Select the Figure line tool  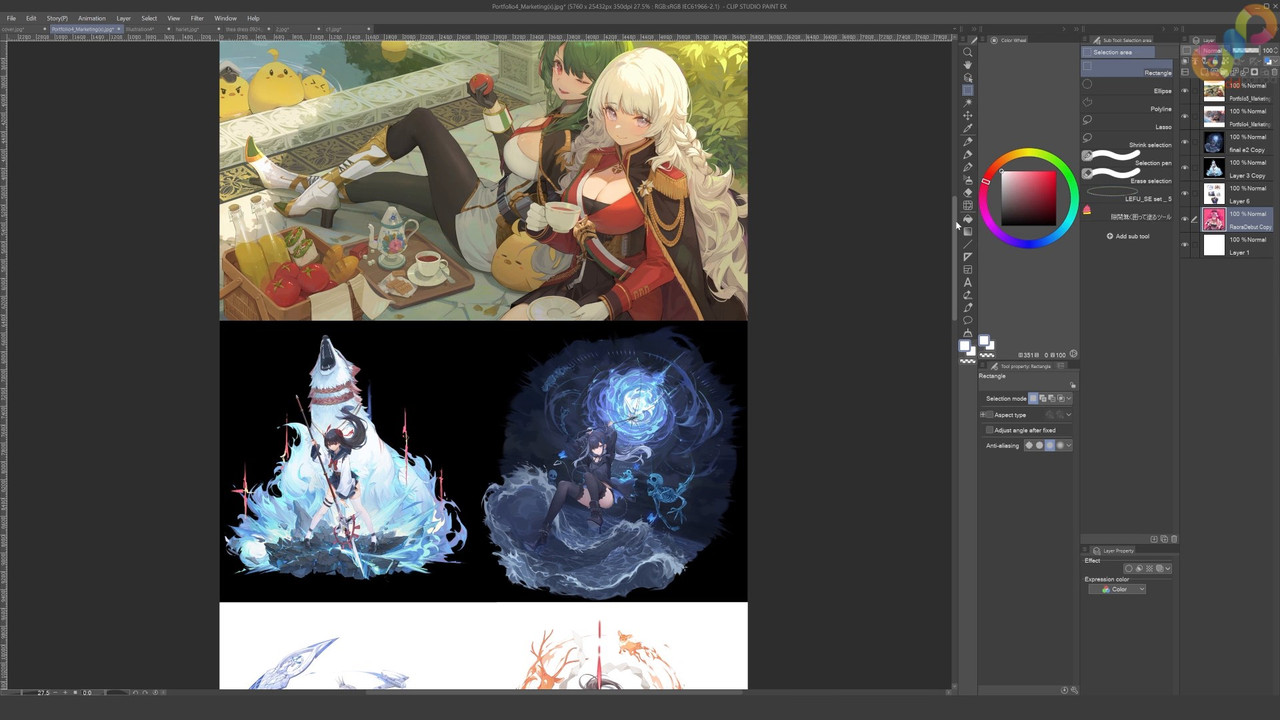967,244
